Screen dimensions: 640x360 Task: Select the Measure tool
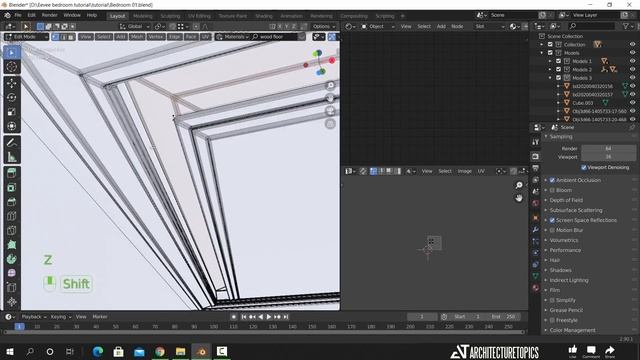point(11,157)
